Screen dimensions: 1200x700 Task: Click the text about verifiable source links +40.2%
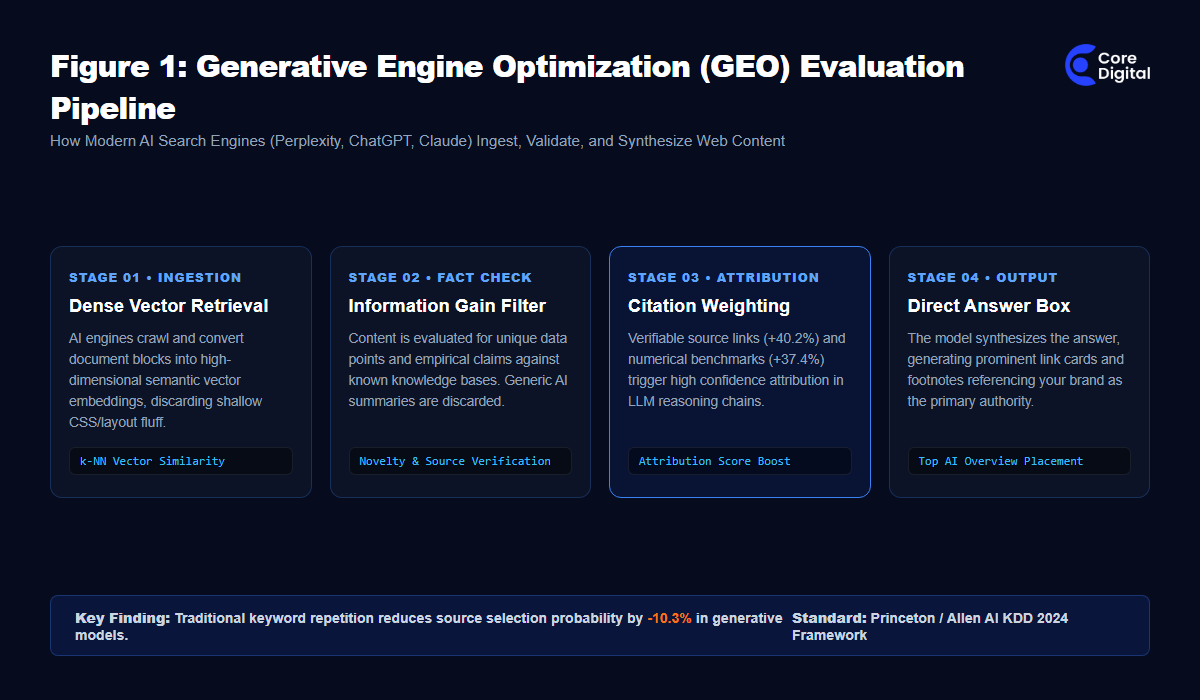tap(737, 369)
